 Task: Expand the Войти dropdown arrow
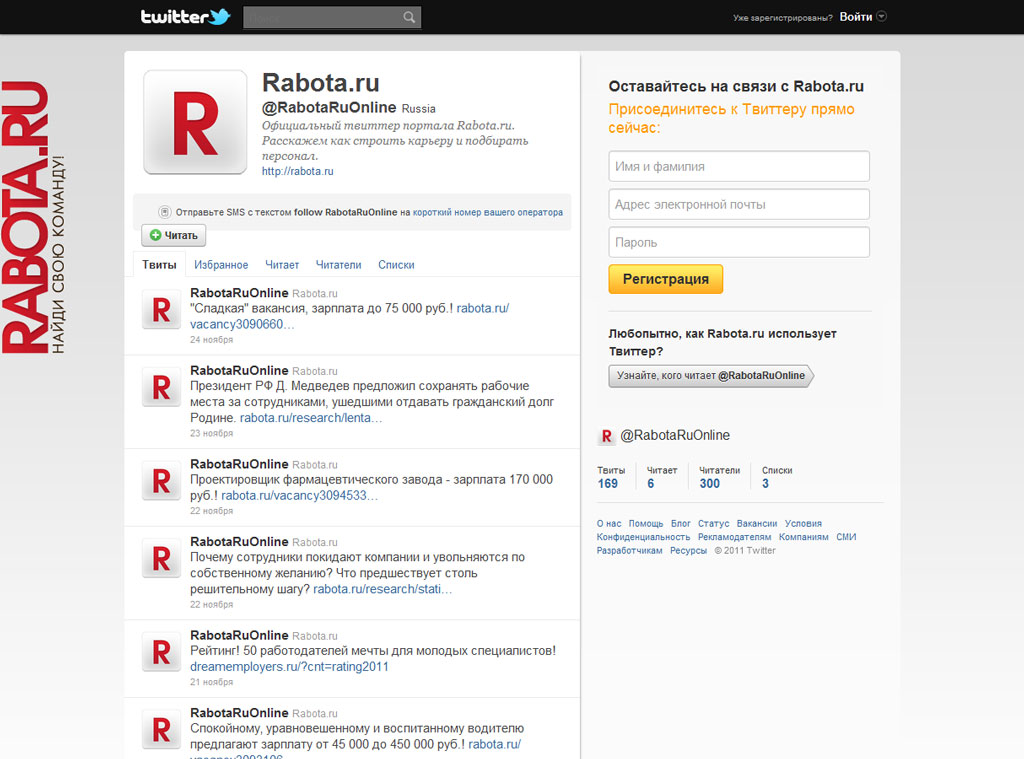884,16
